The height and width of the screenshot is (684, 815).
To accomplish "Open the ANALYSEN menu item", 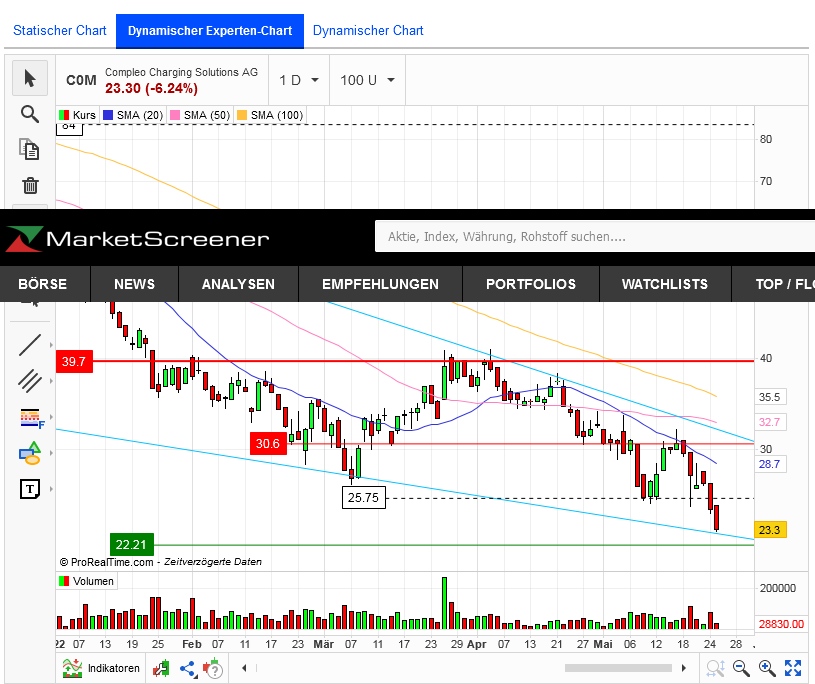I will pos(238,284).
